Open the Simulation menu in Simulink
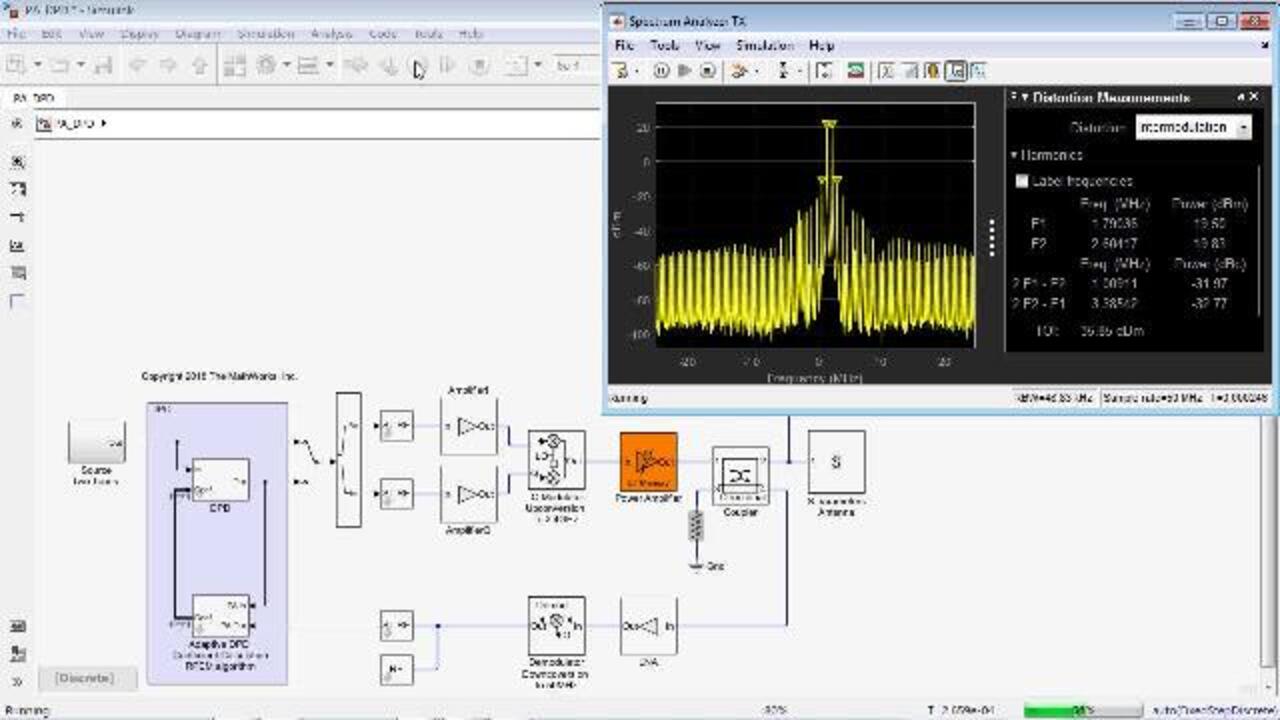Viewport: 1280px width, 720px height. pyautogui.click(x=265, y=33)
